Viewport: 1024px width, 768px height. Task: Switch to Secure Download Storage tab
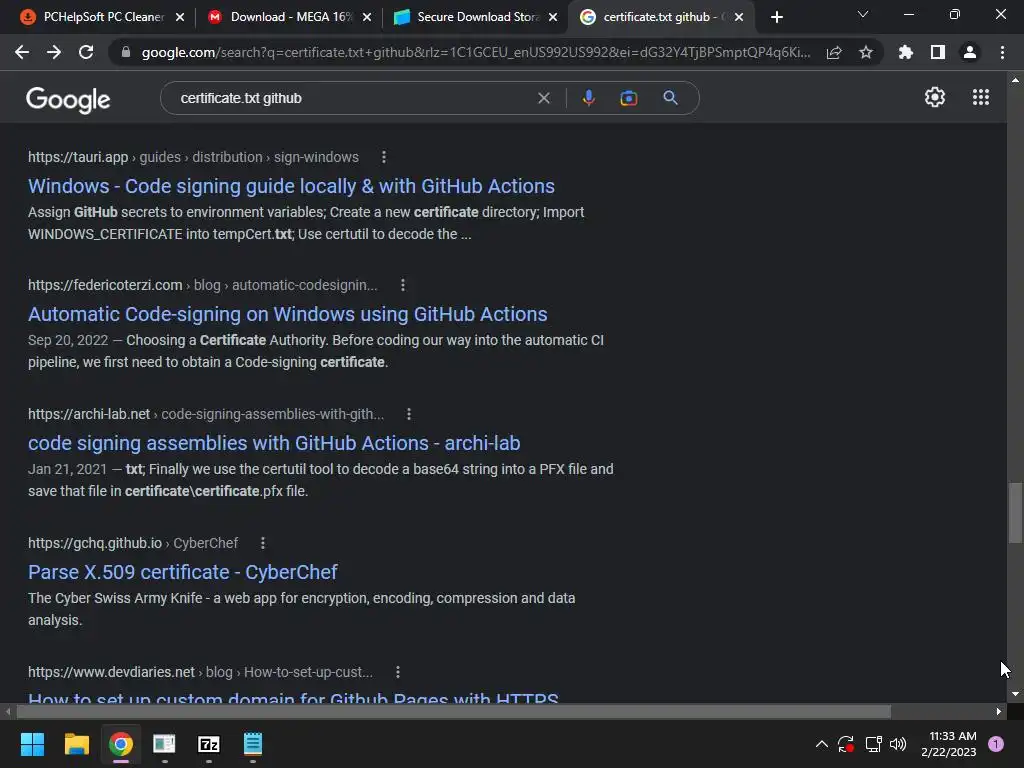click(x=477, y=17)
